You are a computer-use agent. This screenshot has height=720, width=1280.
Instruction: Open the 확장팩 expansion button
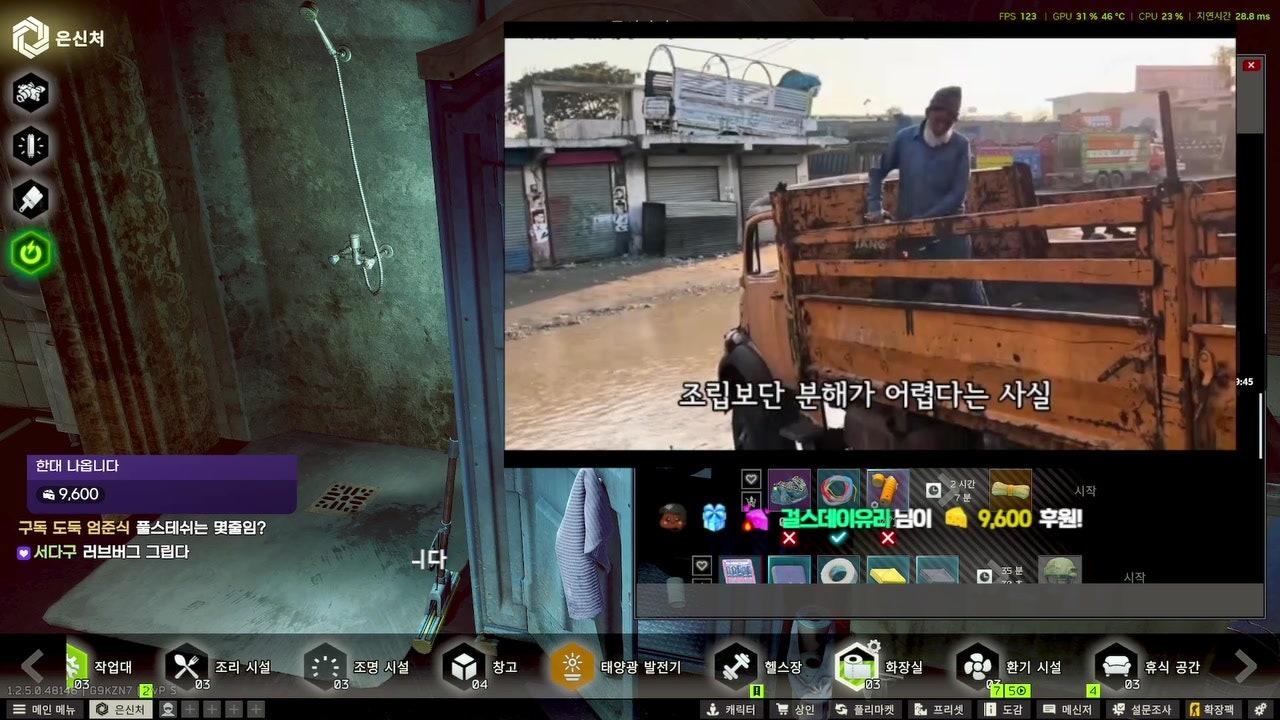point(1212,710)
